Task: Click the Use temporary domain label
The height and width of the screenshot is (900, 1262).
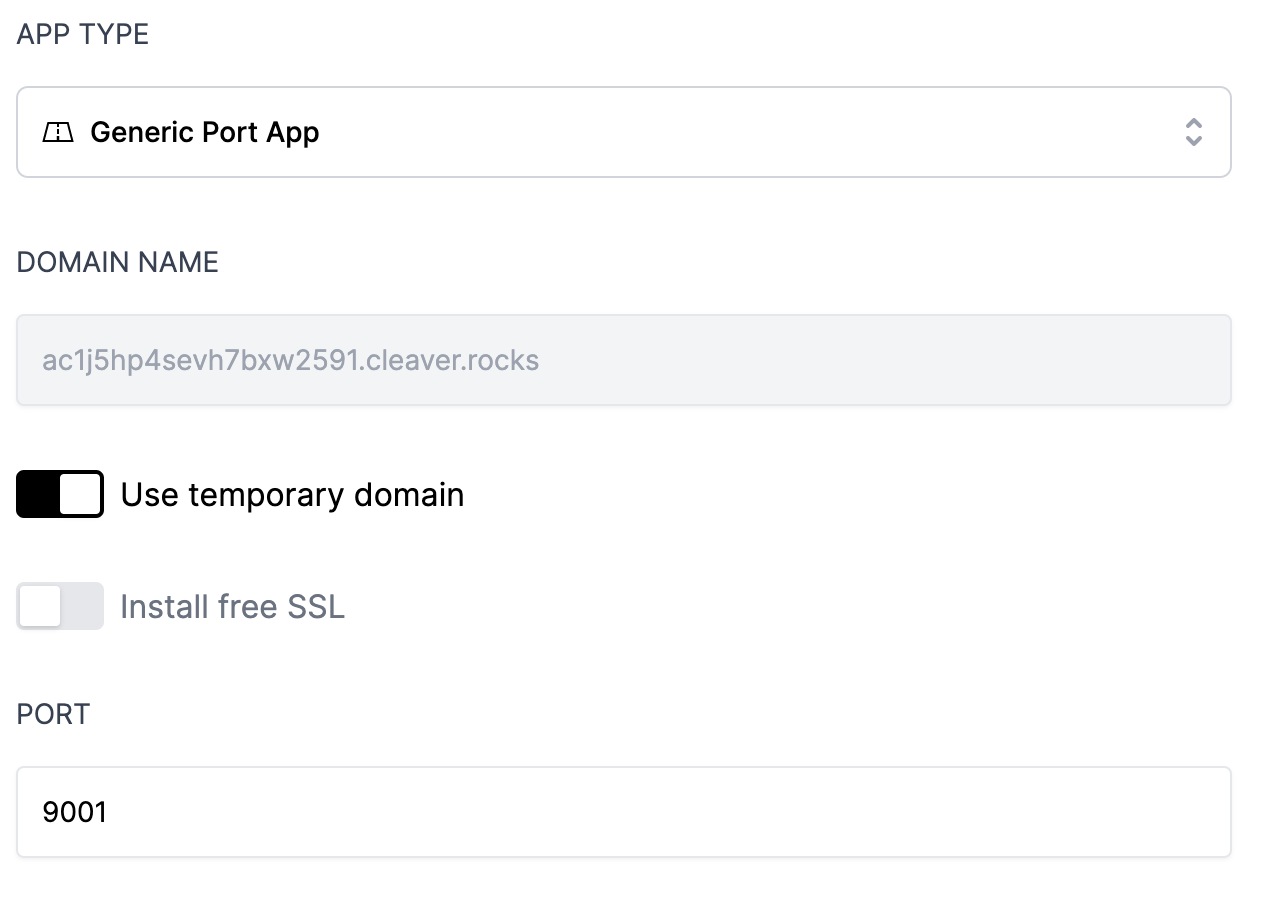Action: [292, 495]
